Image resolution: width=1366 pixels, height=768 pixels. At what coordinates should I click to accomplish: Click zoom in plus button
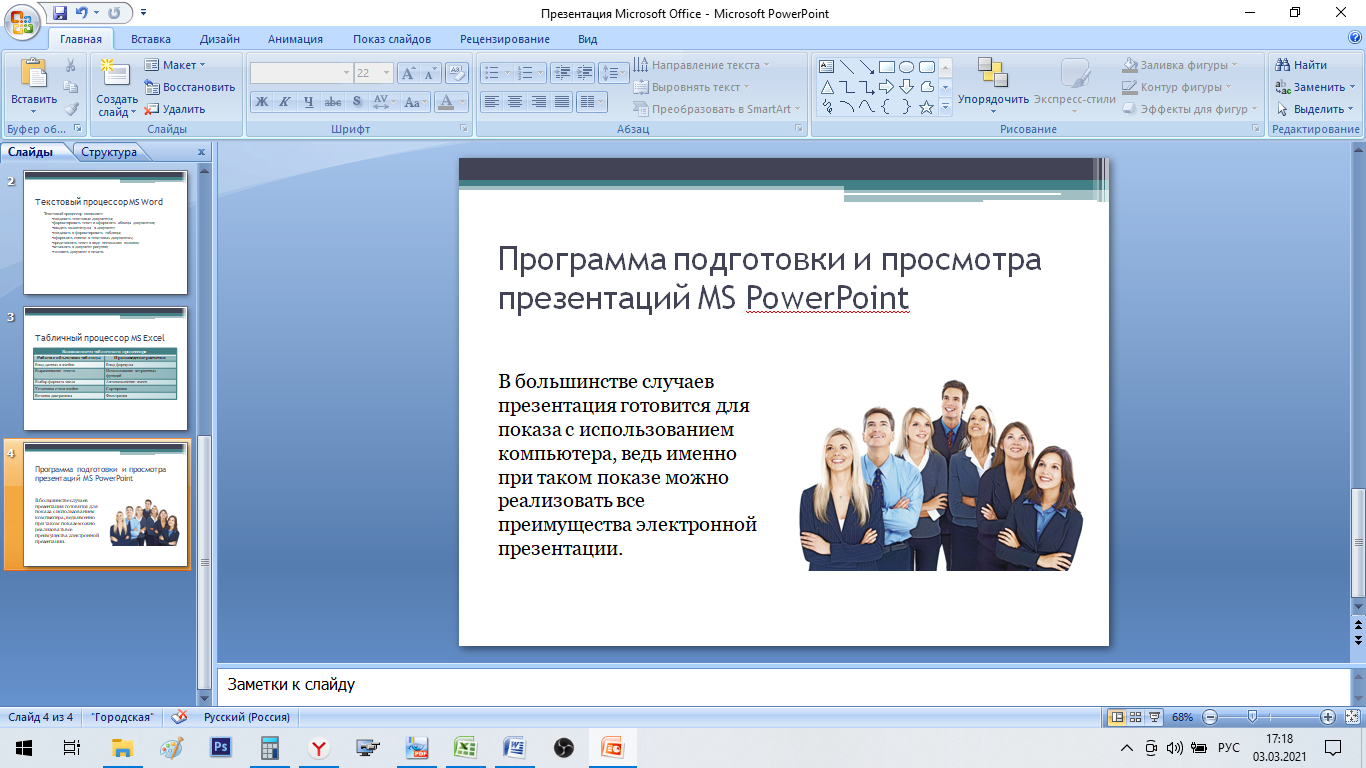pyautogui.click(x=1328, y=717)
